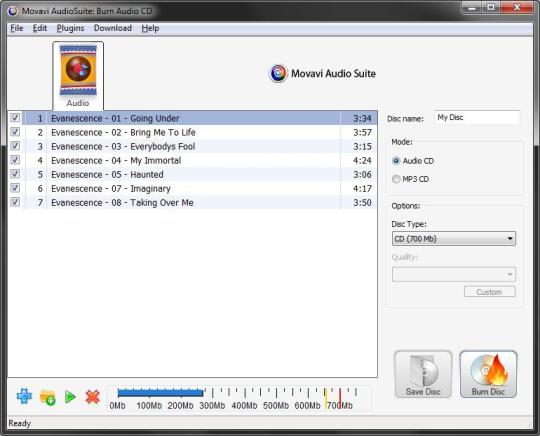Screen dimensions: 540x436
Task: Toggle checkbox for My Immortal track
Action: 15,160
